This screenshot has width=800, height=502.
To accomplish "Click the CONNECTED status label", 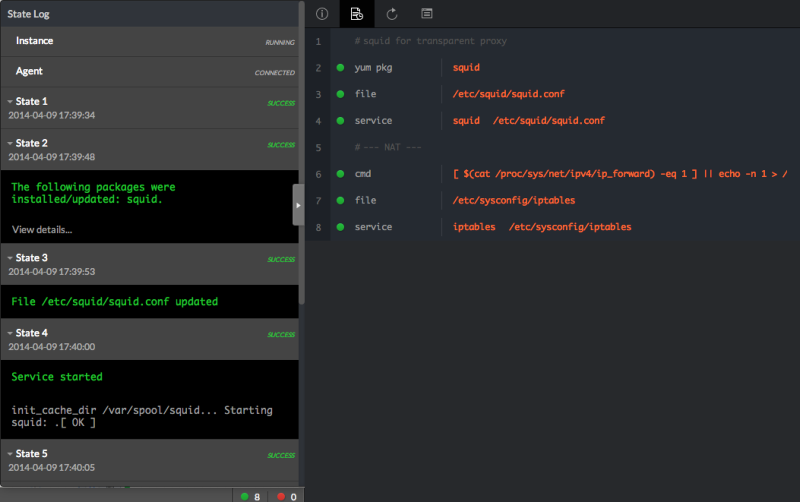I will 274,73.
